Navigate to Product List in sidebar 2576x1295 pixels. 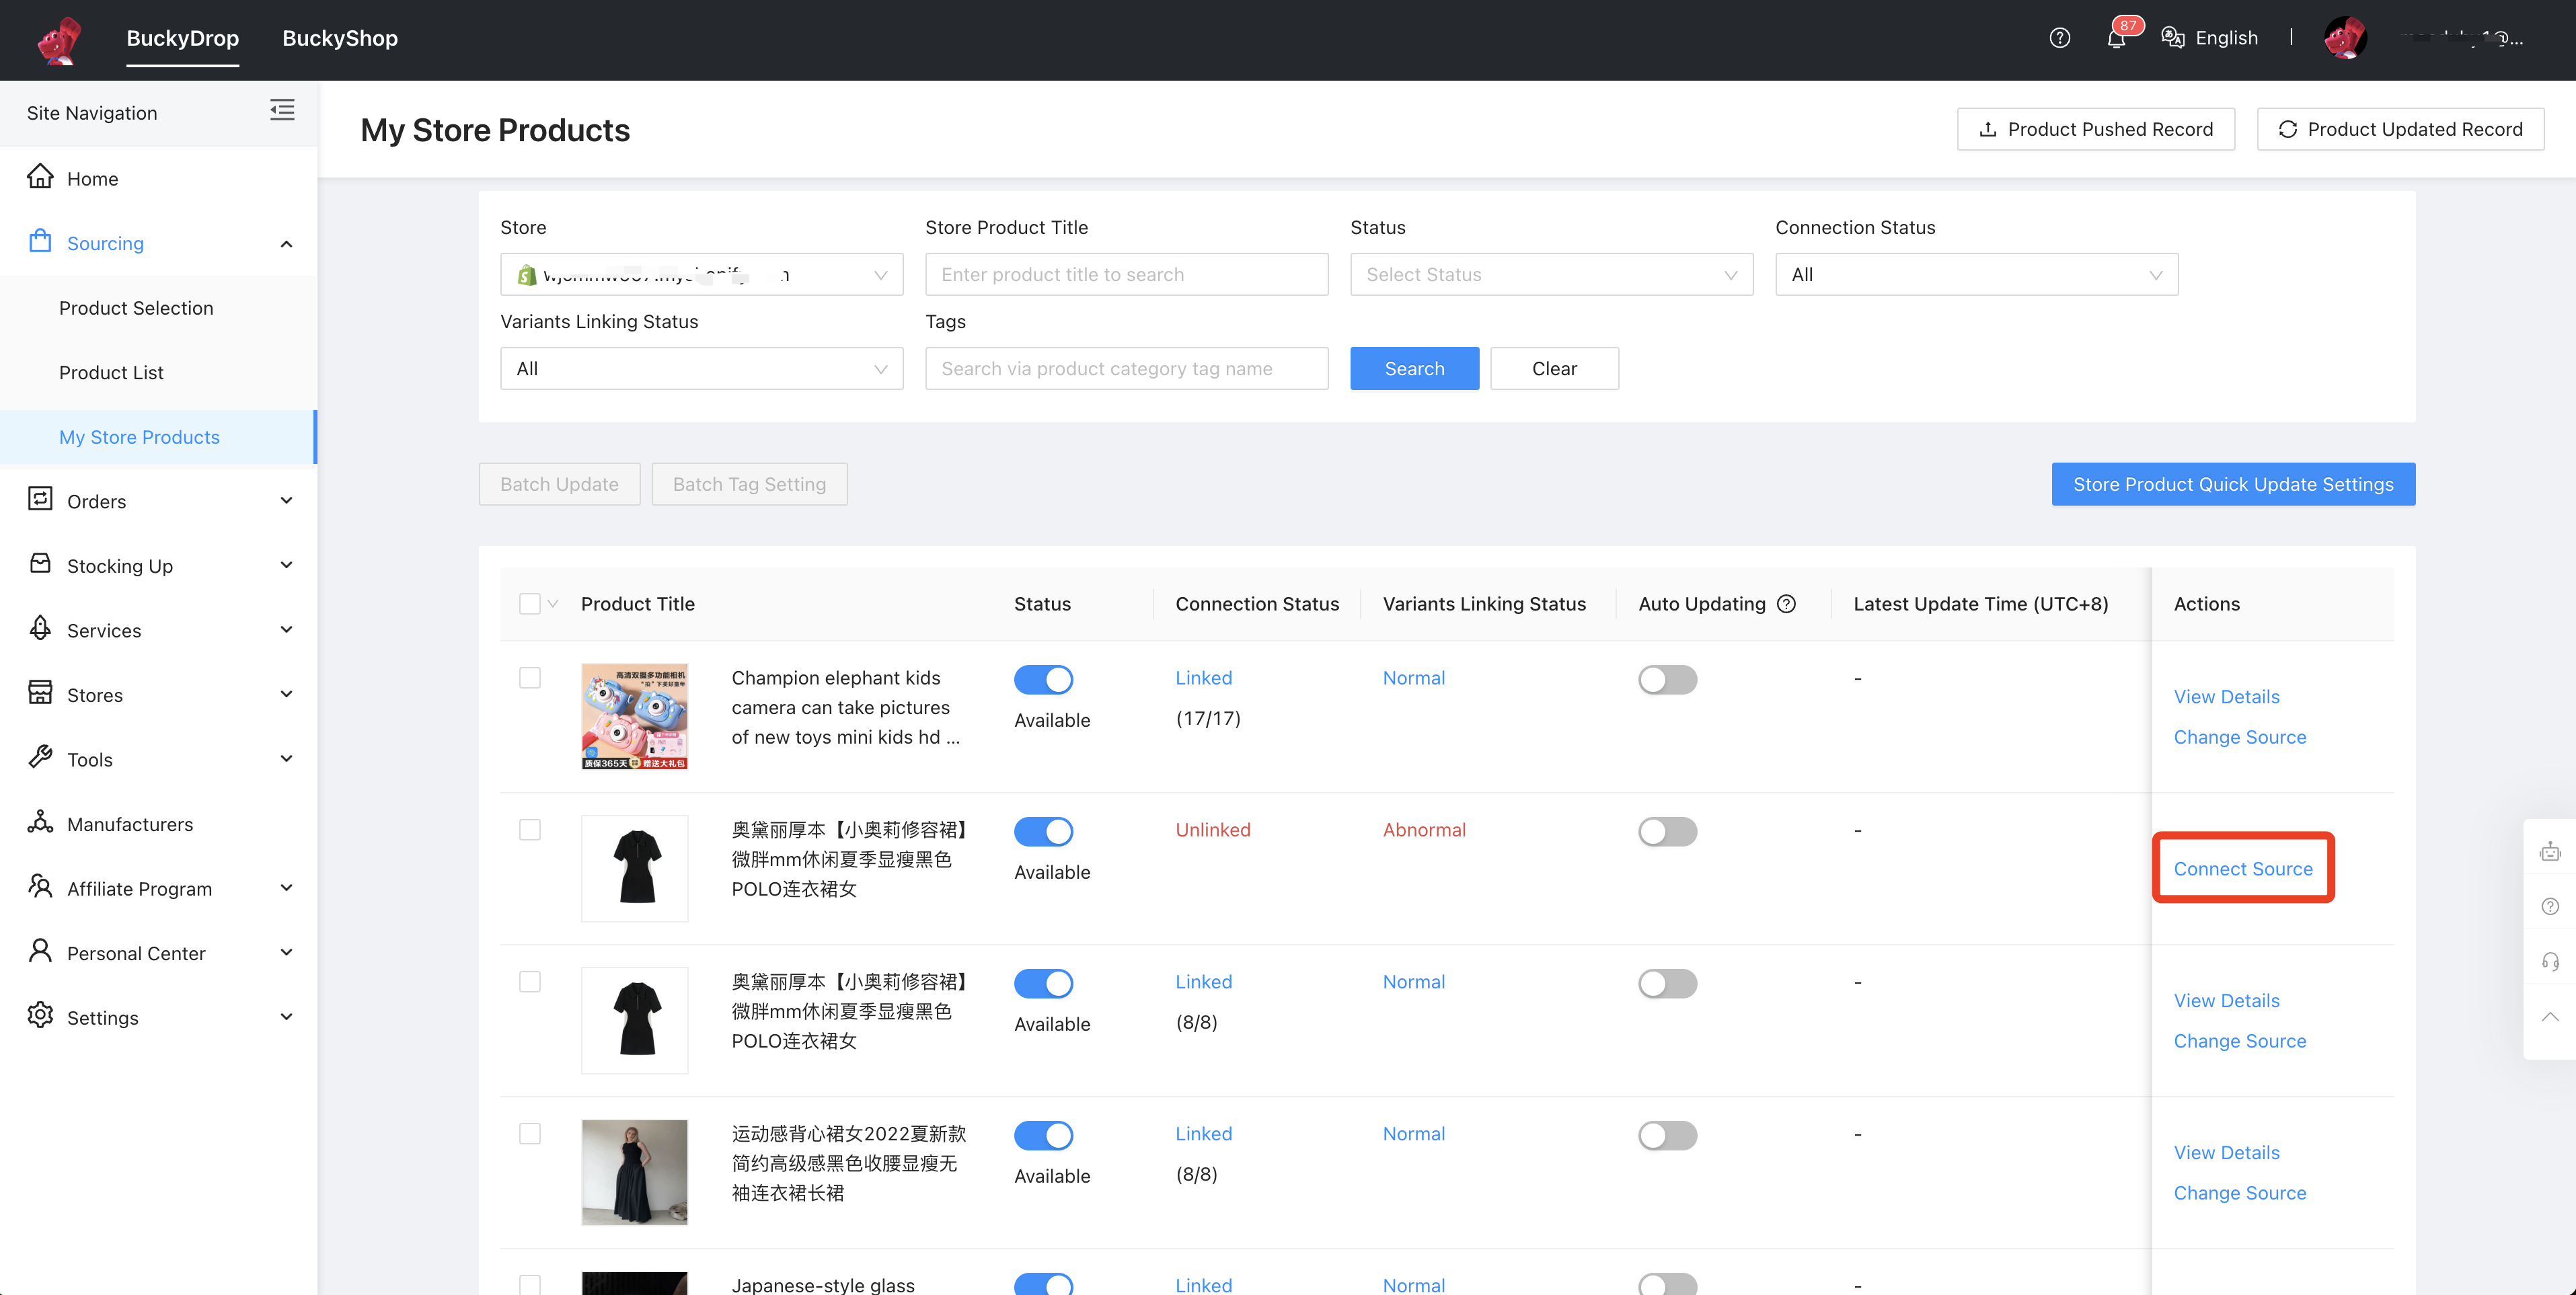110,372
